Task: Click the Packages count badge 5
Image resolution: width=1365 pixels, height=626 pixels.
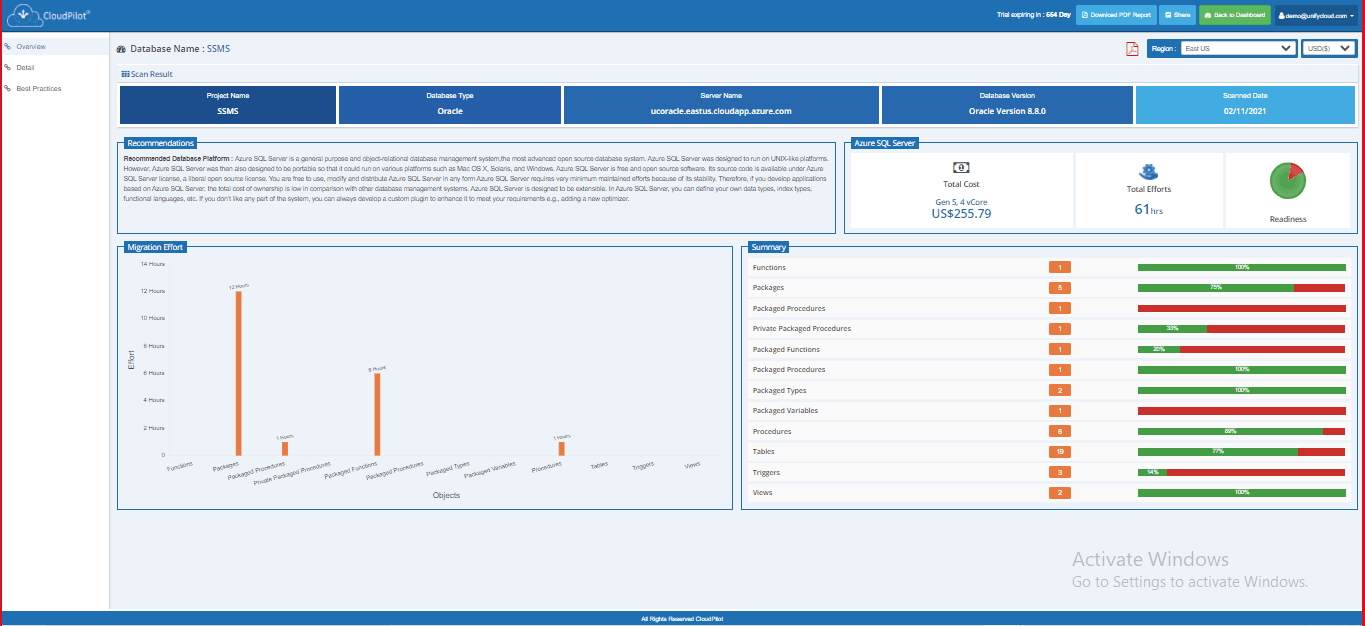Action: pos(1060,288)
